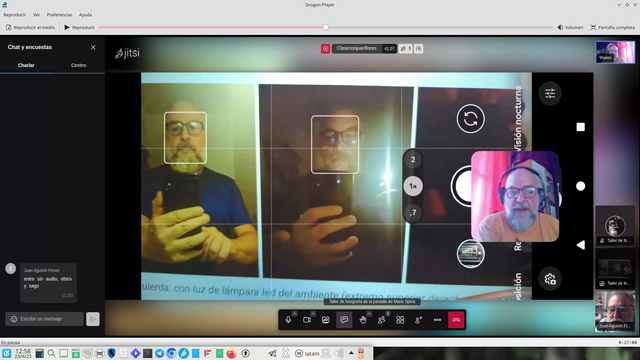Screen dimensions: 640x360
Task: Toggle the camera in the Jitsi toolbar
Action: (307, 320)
